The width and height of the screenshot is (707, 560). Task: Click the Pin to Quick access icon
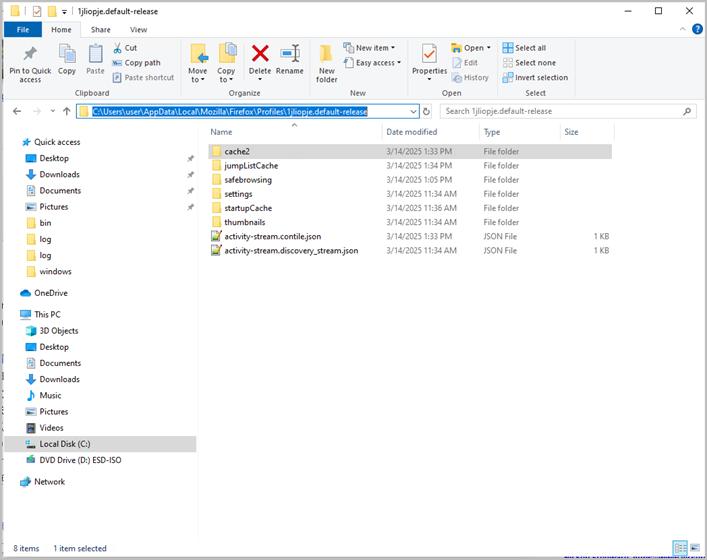[30, 54]
